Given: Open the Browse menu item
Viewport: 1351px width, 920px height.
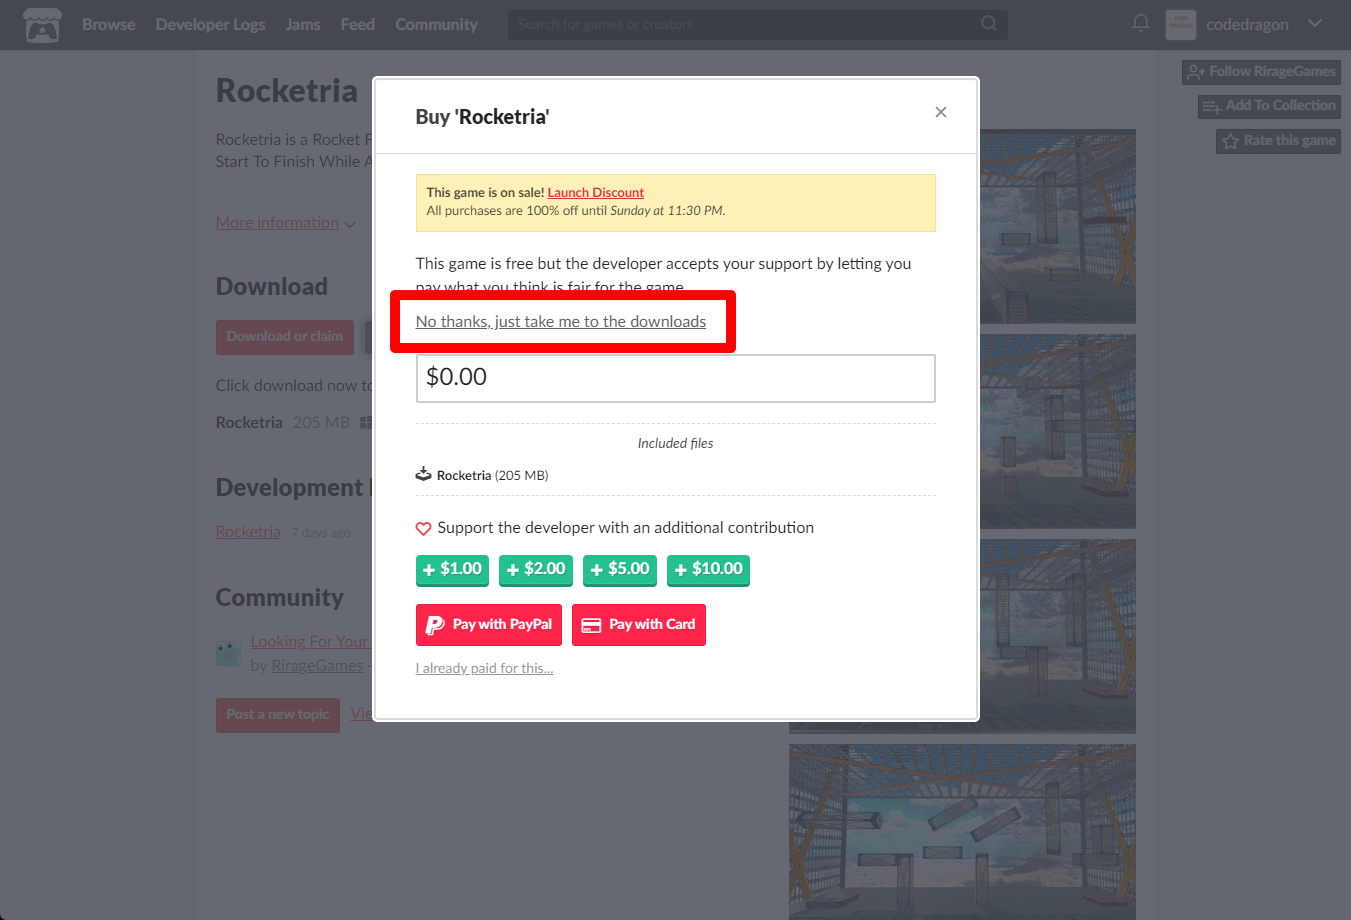Looking at the screenshot, I should tap(109, 24).
